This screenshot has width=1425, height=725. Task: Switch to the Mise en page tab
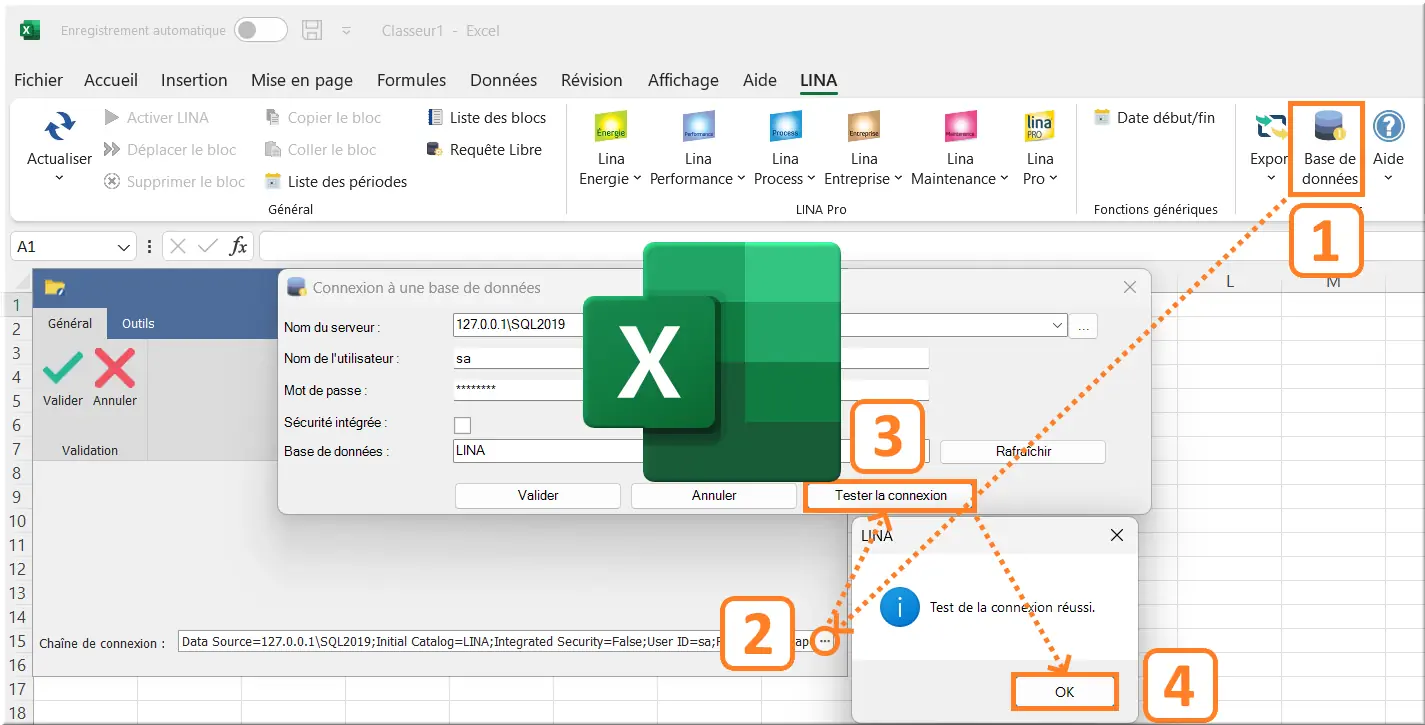pyautogui.click(x=302, y=80)
